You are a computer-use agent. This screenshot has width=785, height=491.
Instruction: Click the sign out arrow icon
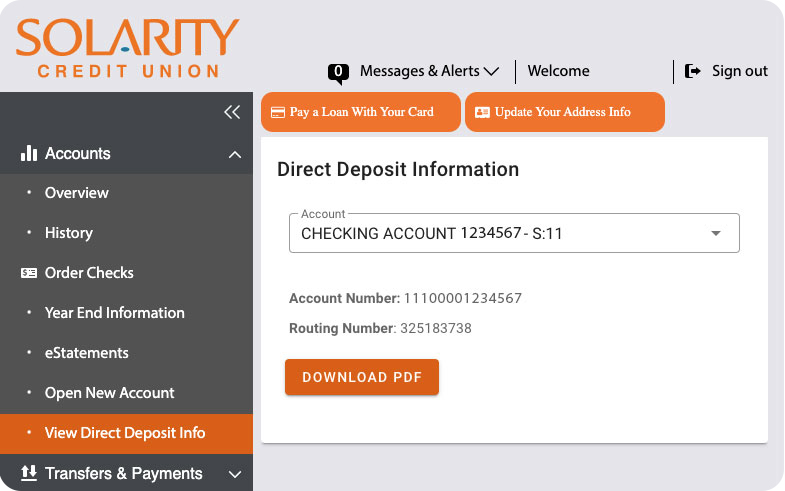pos(693,71)
